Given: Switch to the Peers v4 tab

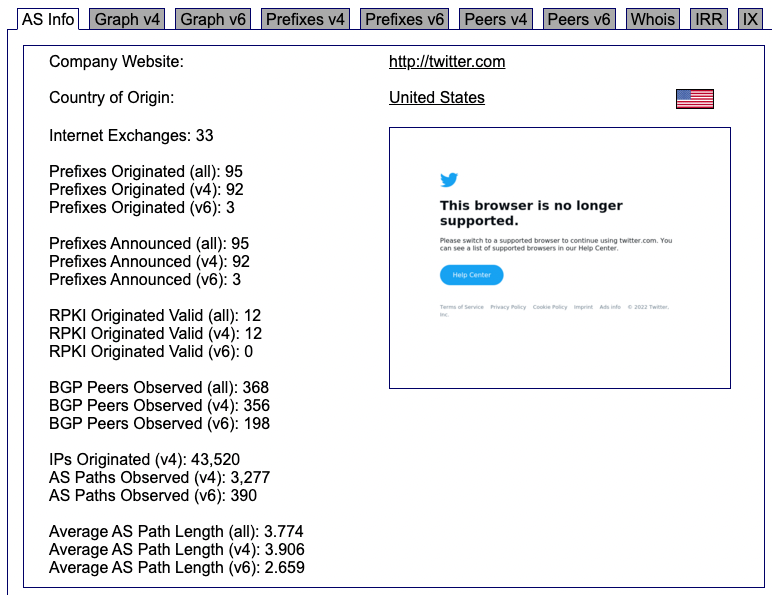Looking at the screenshot, I should coord(496,19).
